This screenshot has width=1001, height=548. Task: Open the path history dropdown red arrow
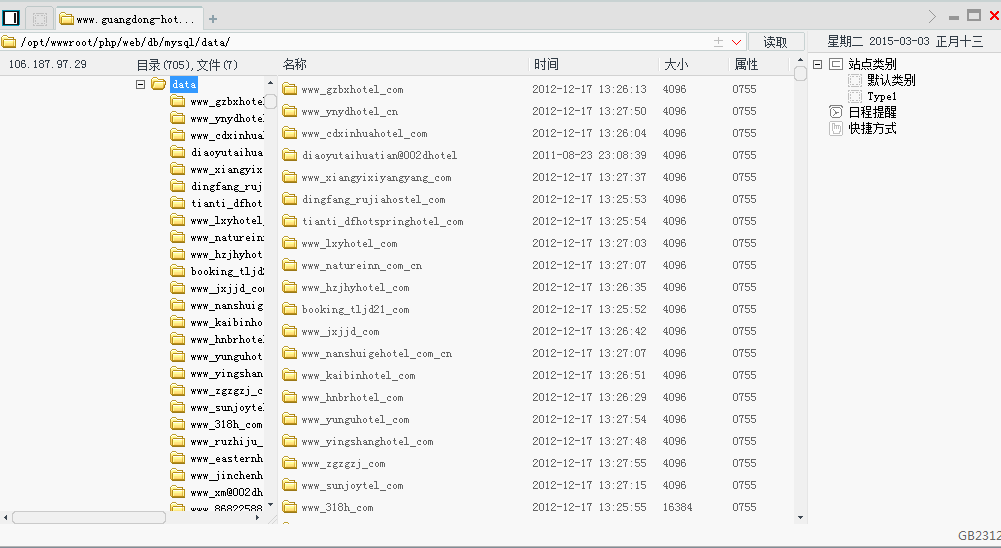point(736,42)
